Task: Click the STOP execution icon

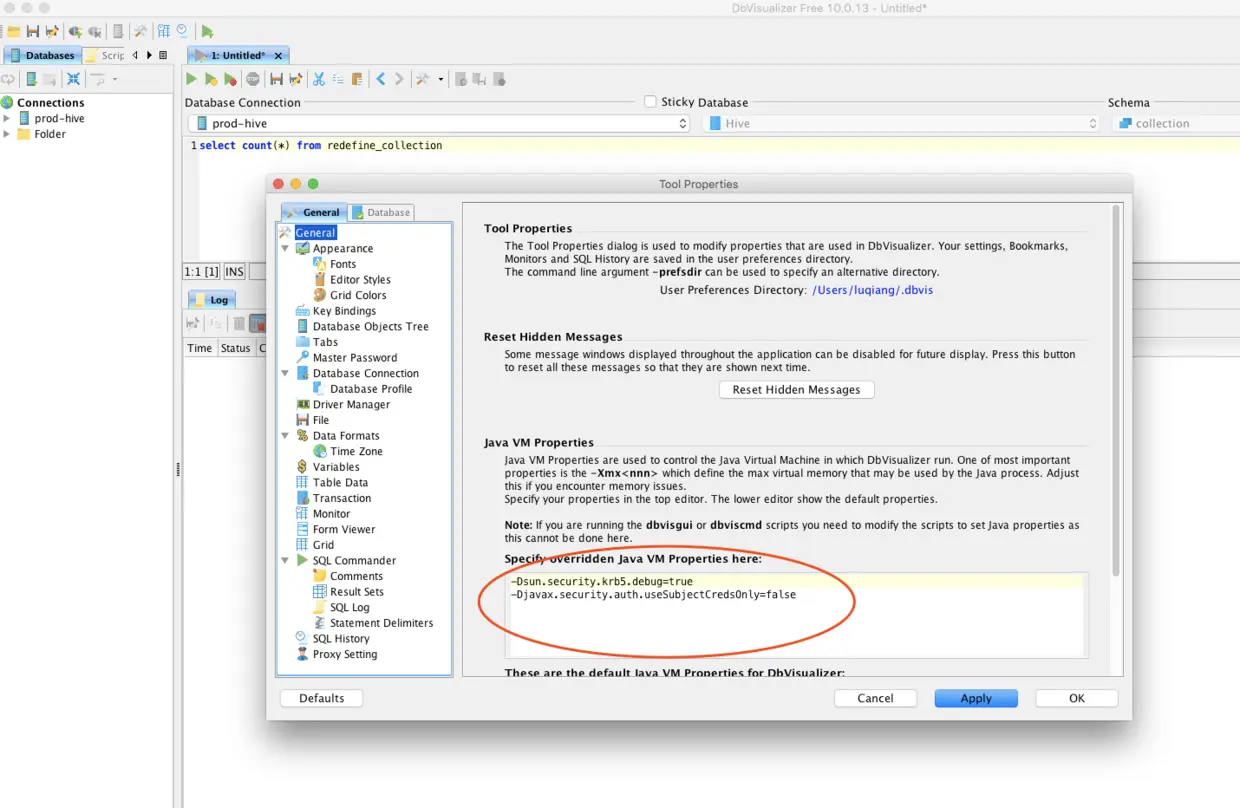Action: 253,79
